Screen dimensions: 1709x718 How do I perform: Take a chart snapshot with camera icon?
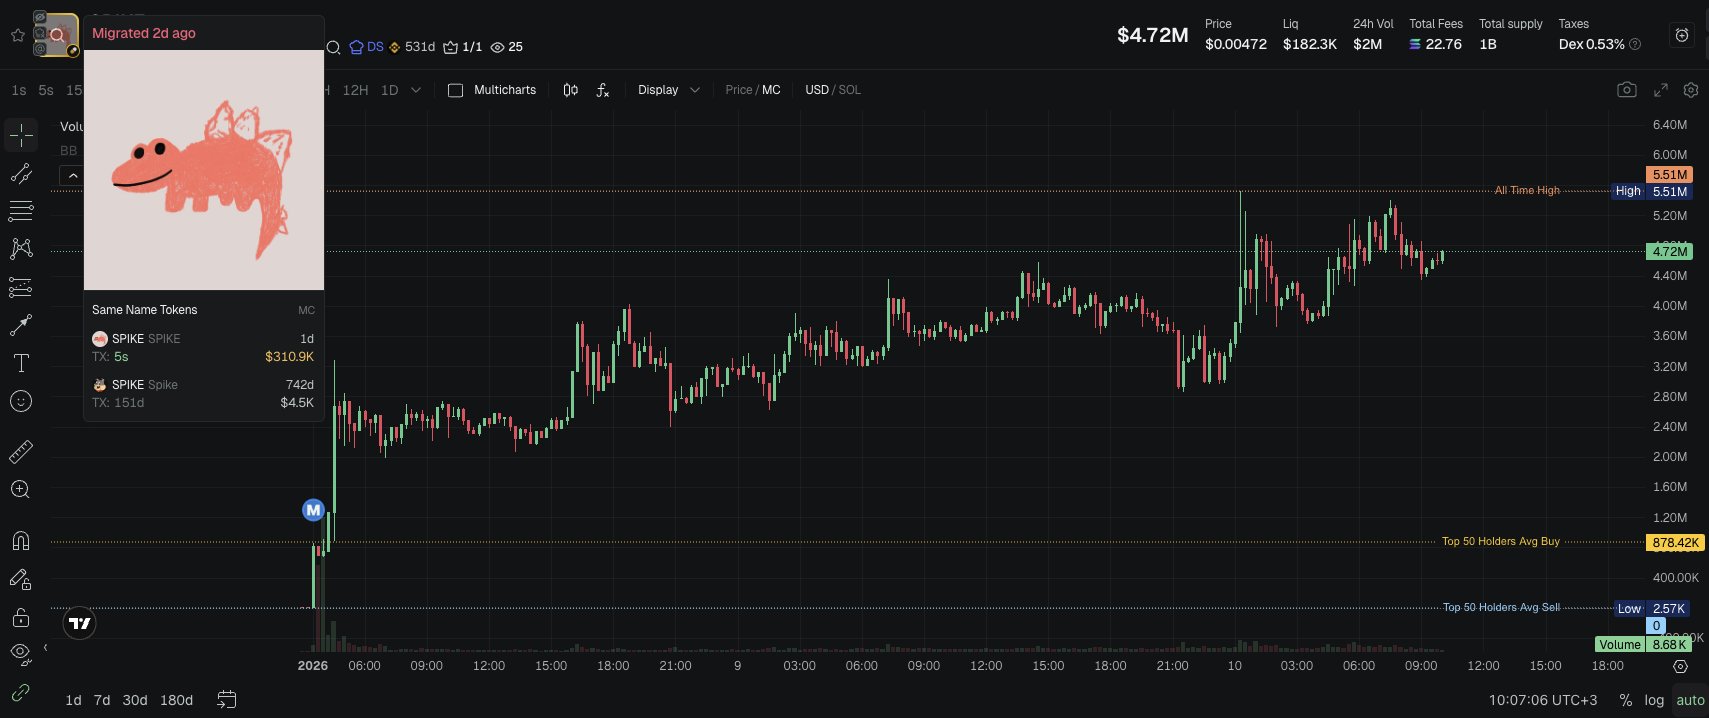[1627, 90]
